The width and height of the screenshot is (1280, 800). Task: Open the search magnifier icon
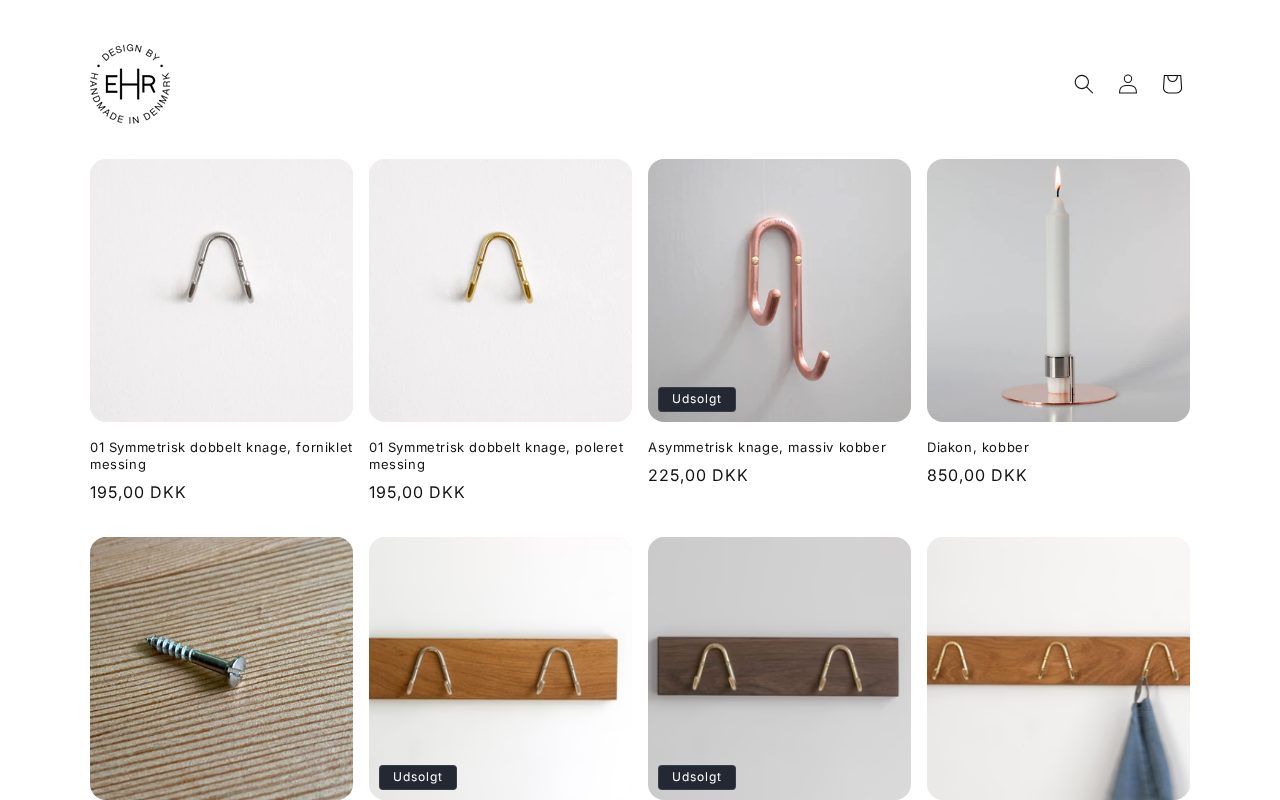1084,84
